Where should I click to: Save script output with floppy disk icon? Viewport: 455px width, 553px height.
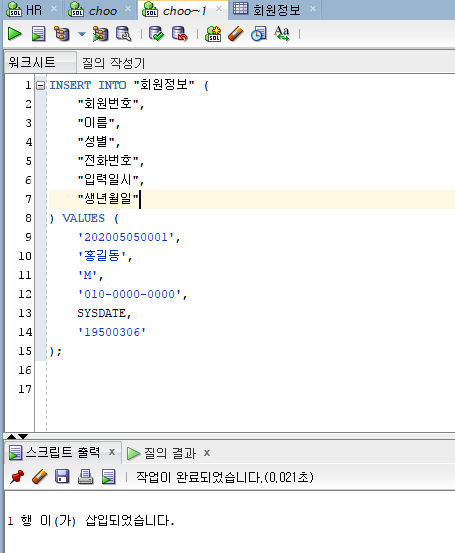tap(62, 476)
